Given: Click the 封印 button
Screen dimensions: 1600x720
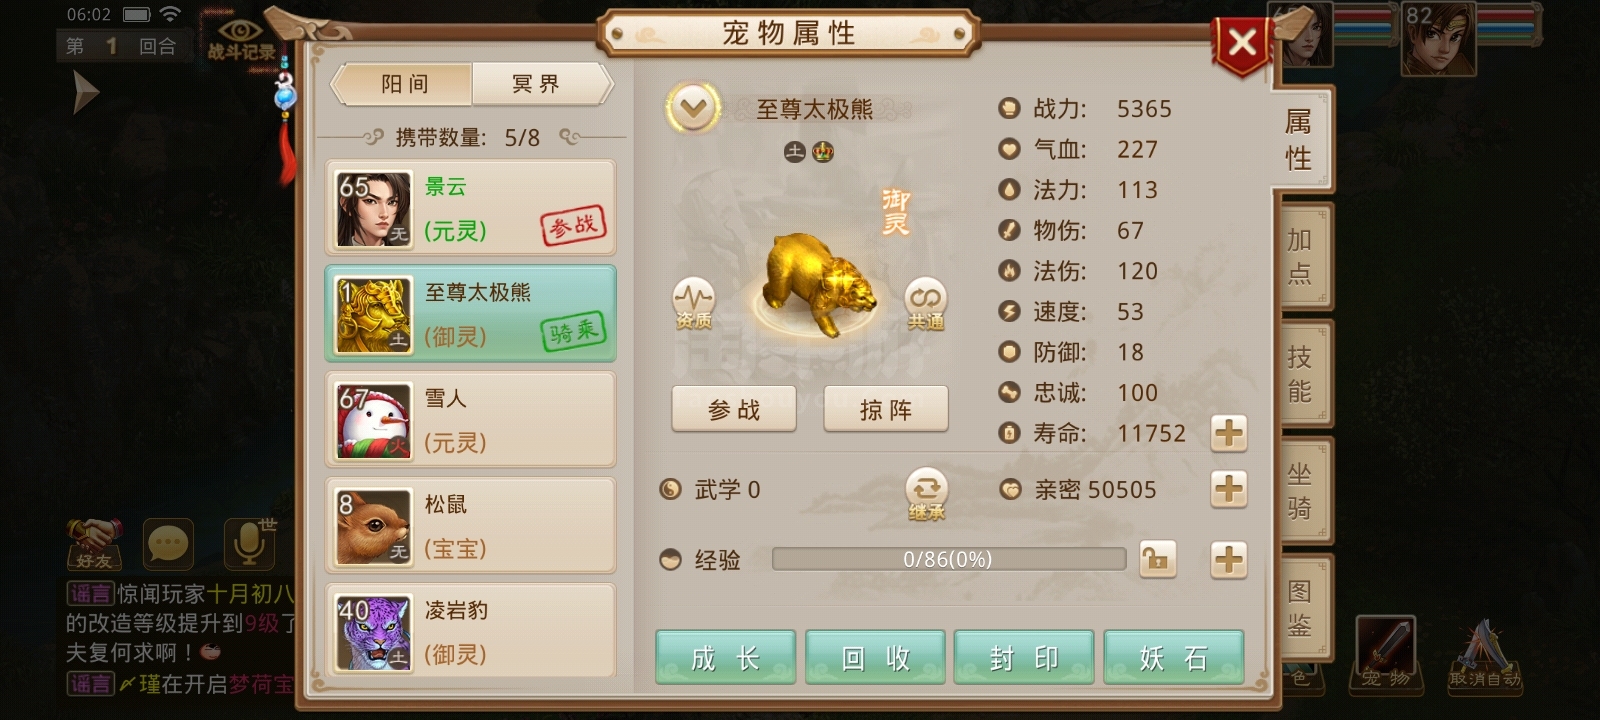Looking at the screenshot, I should click(x=1024, y=657).
